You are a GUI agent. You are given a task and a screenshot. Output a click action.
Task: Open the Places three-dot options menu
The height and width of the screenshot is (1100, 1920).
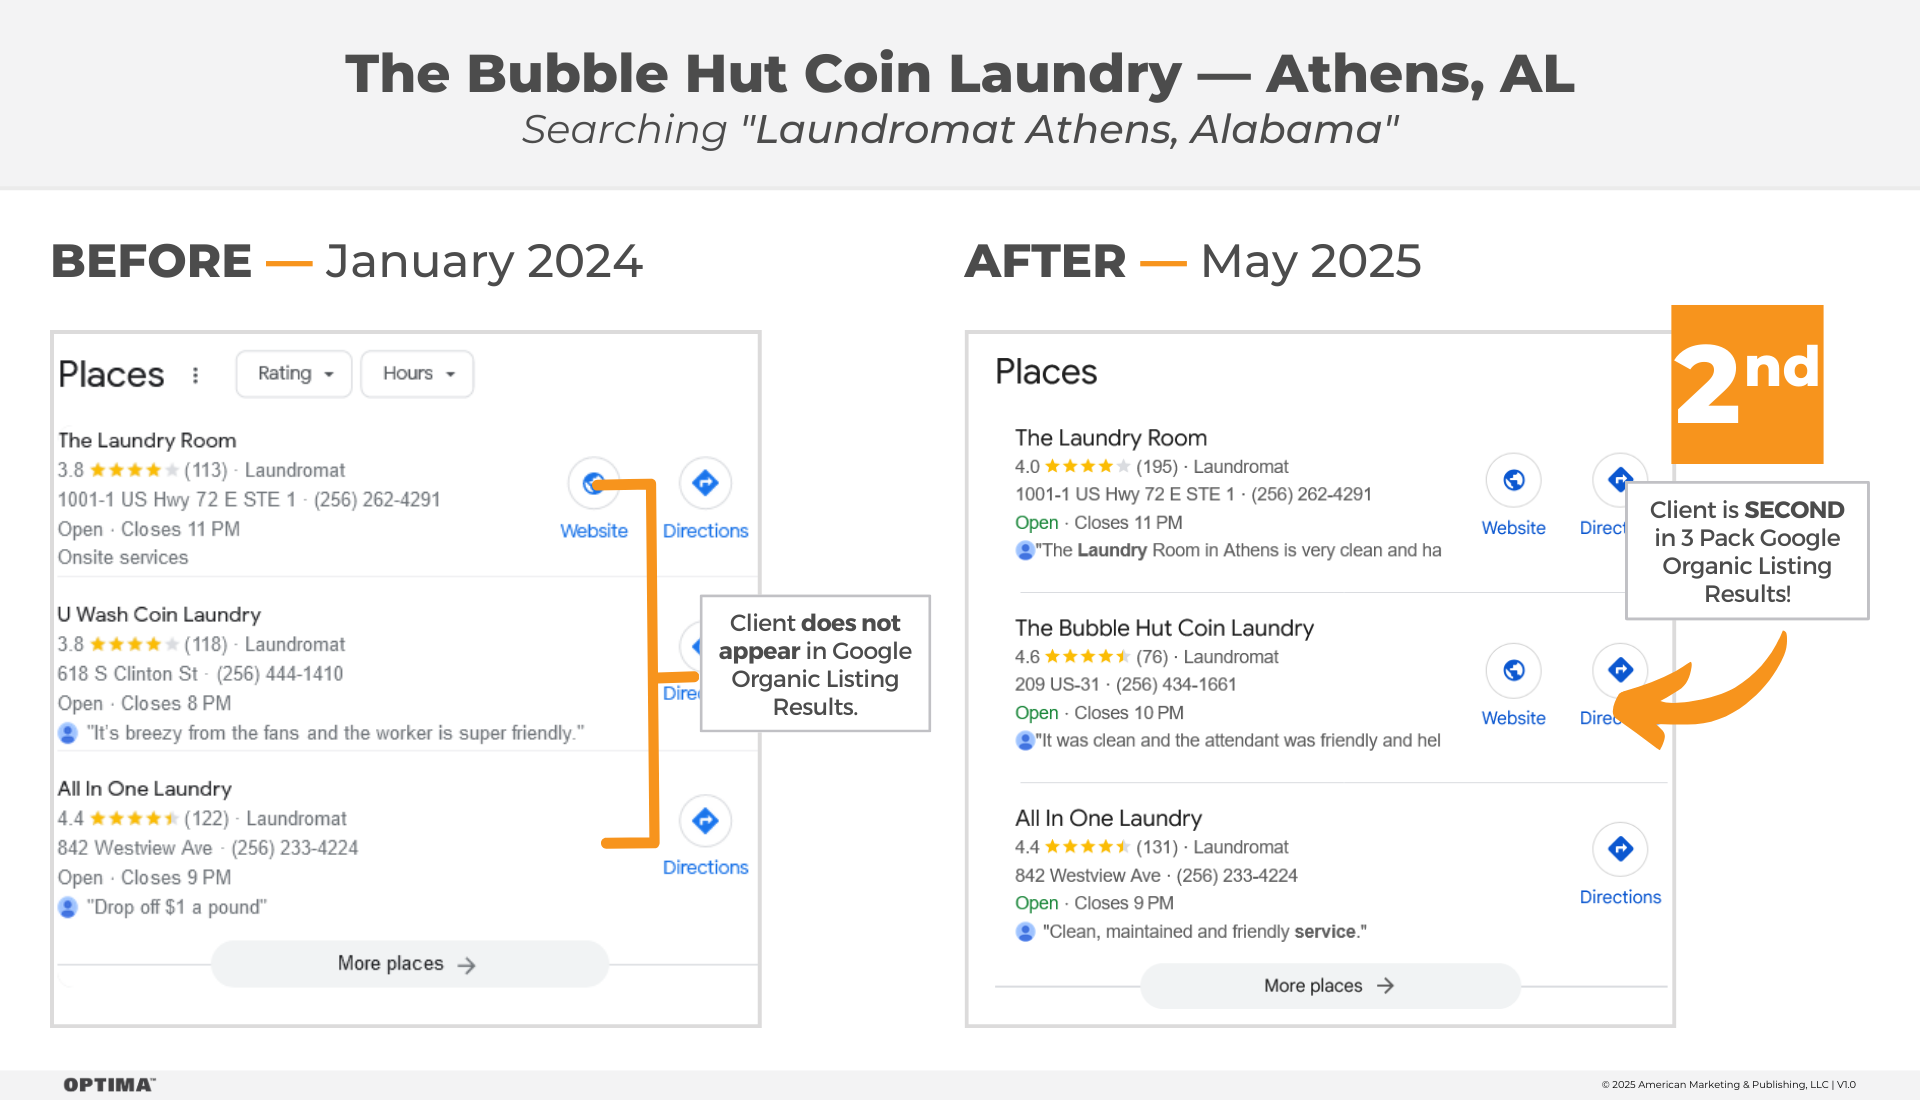pyautogui.click(x=195, y=375)
